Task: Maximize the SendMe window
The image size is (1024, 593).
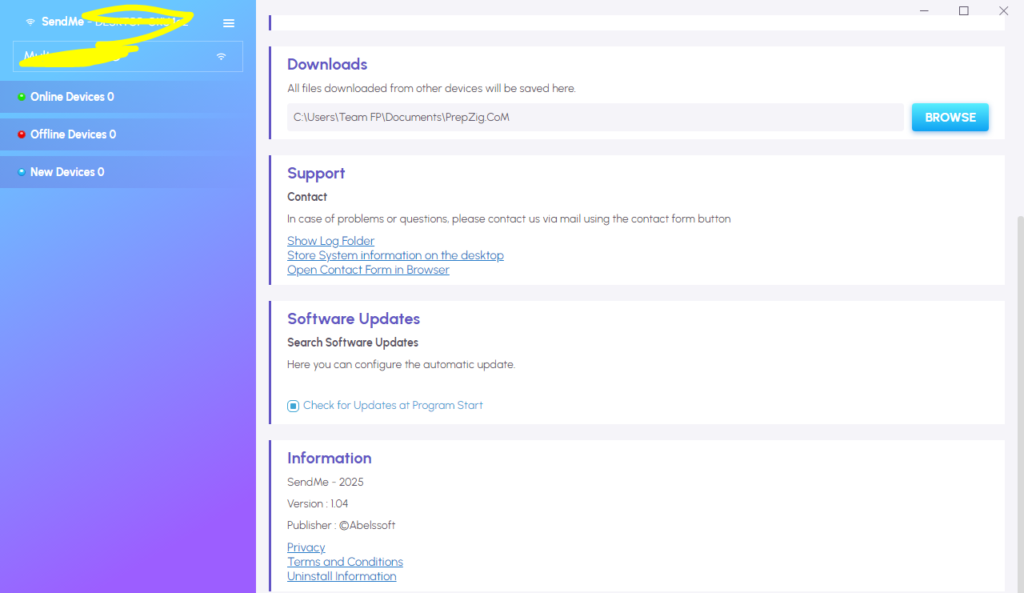Action: pyautogui.click(x=963, y=11)
